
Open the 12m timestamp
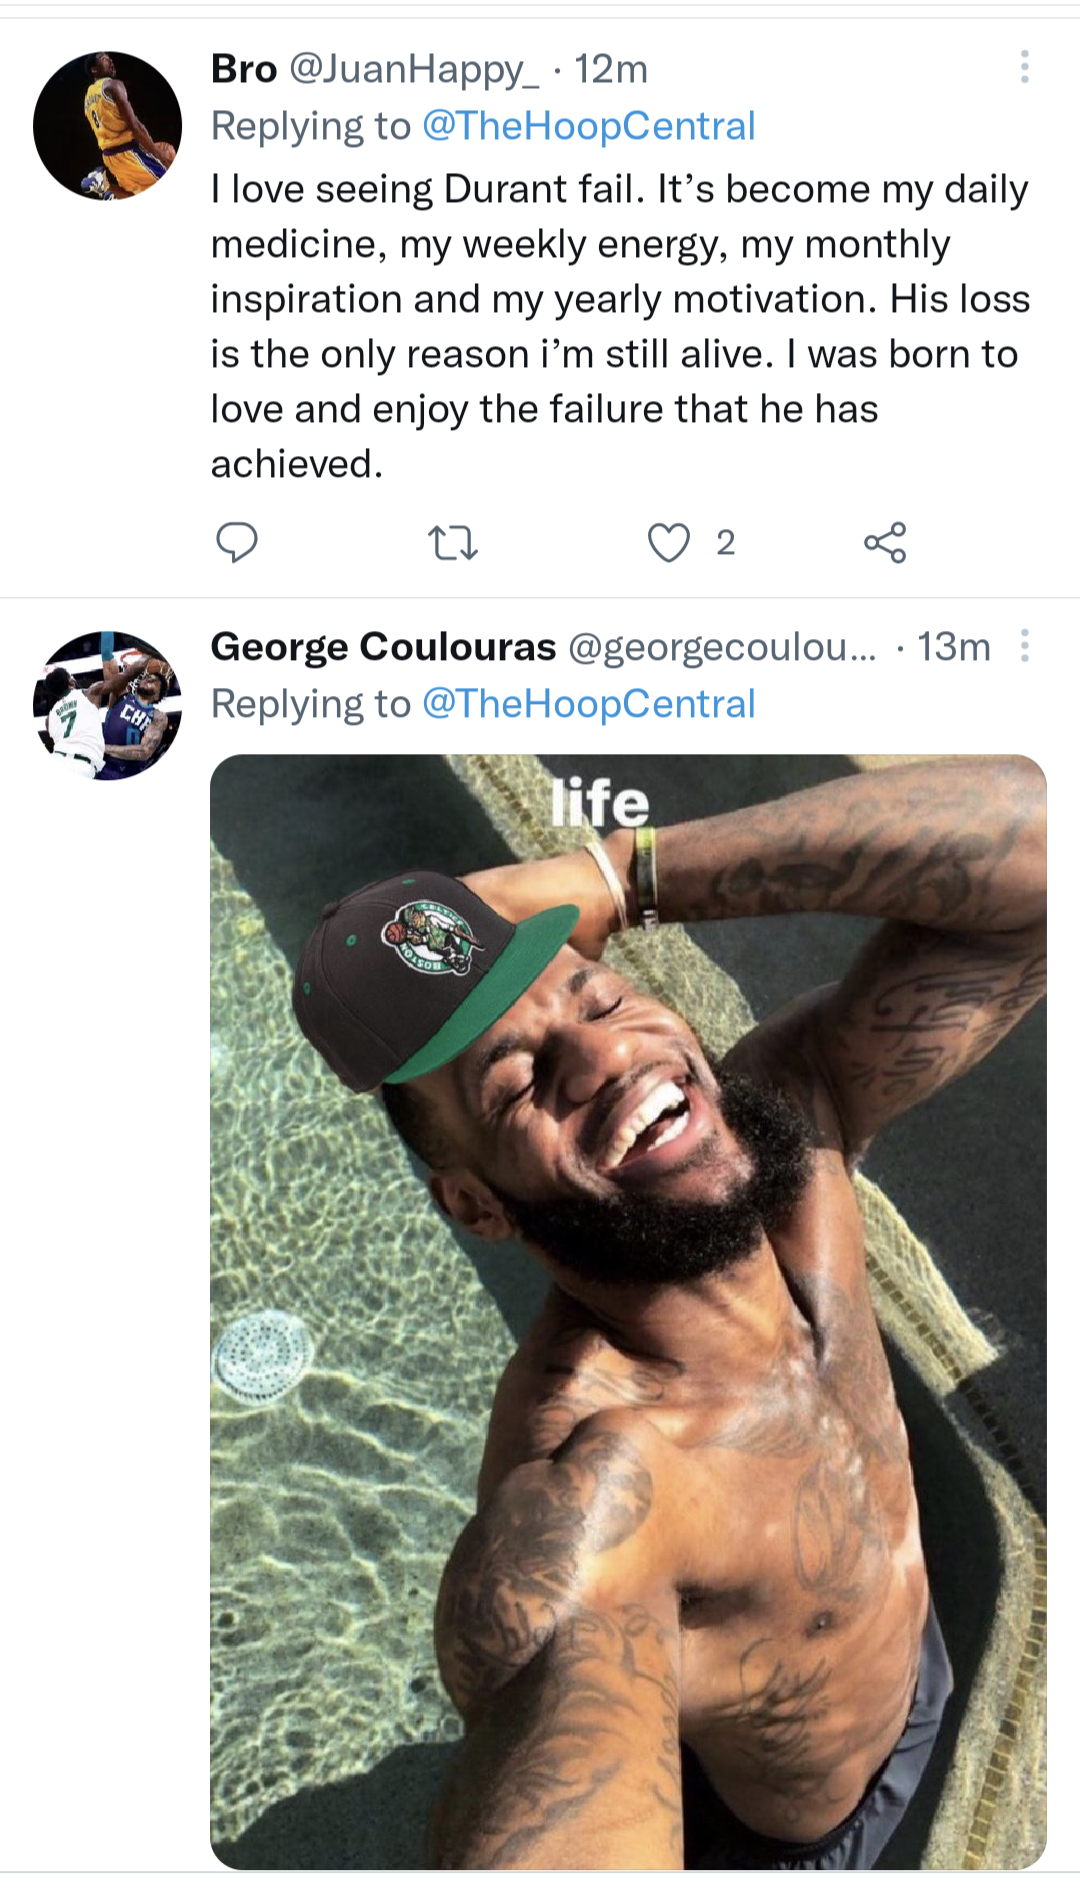611,69
